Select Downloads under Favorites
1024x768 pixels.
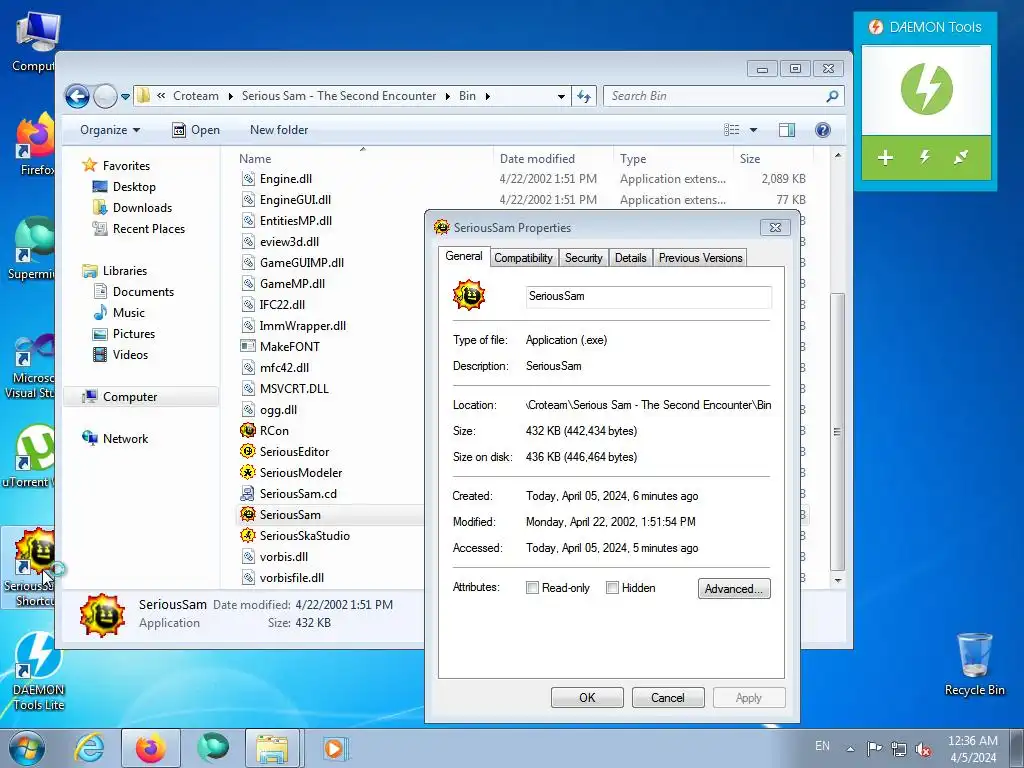(x=142, y=208)
